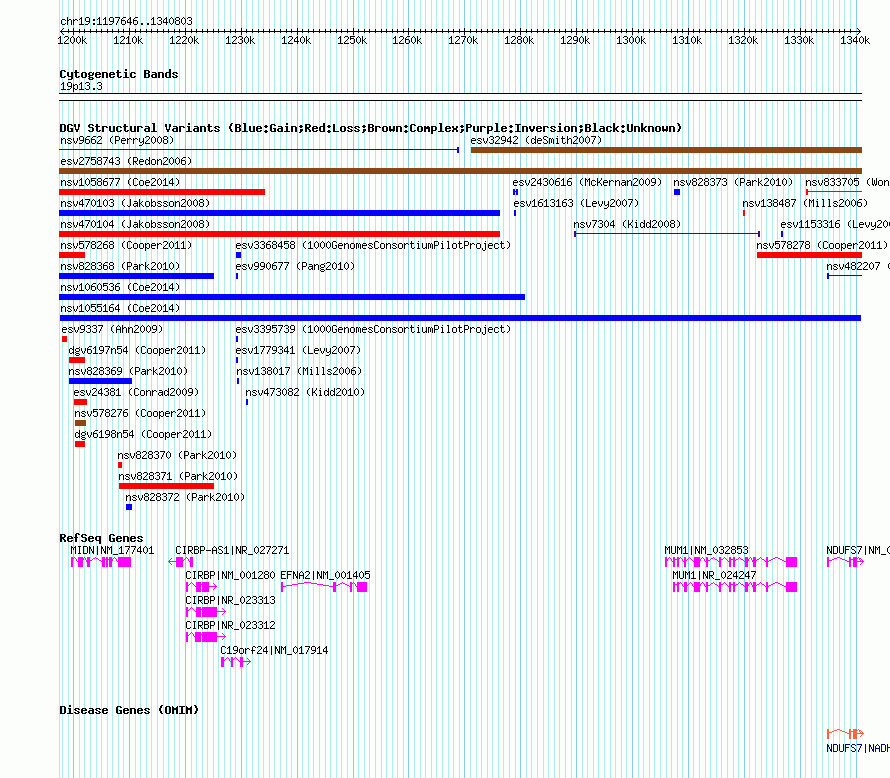The image size is (890, 778).
Task: Click the 1300k mark on the ruler
Action: click(x=631, y=40)
